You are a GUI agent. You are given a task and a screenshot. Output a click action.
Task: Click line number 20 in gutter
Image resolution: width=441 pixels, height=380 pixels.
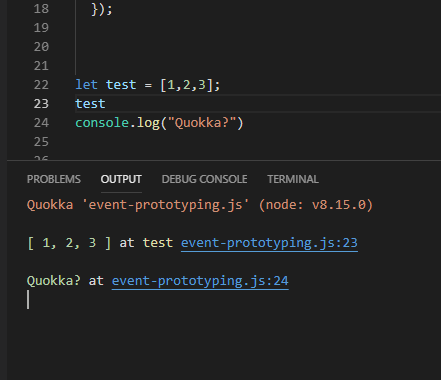[41, 47]
